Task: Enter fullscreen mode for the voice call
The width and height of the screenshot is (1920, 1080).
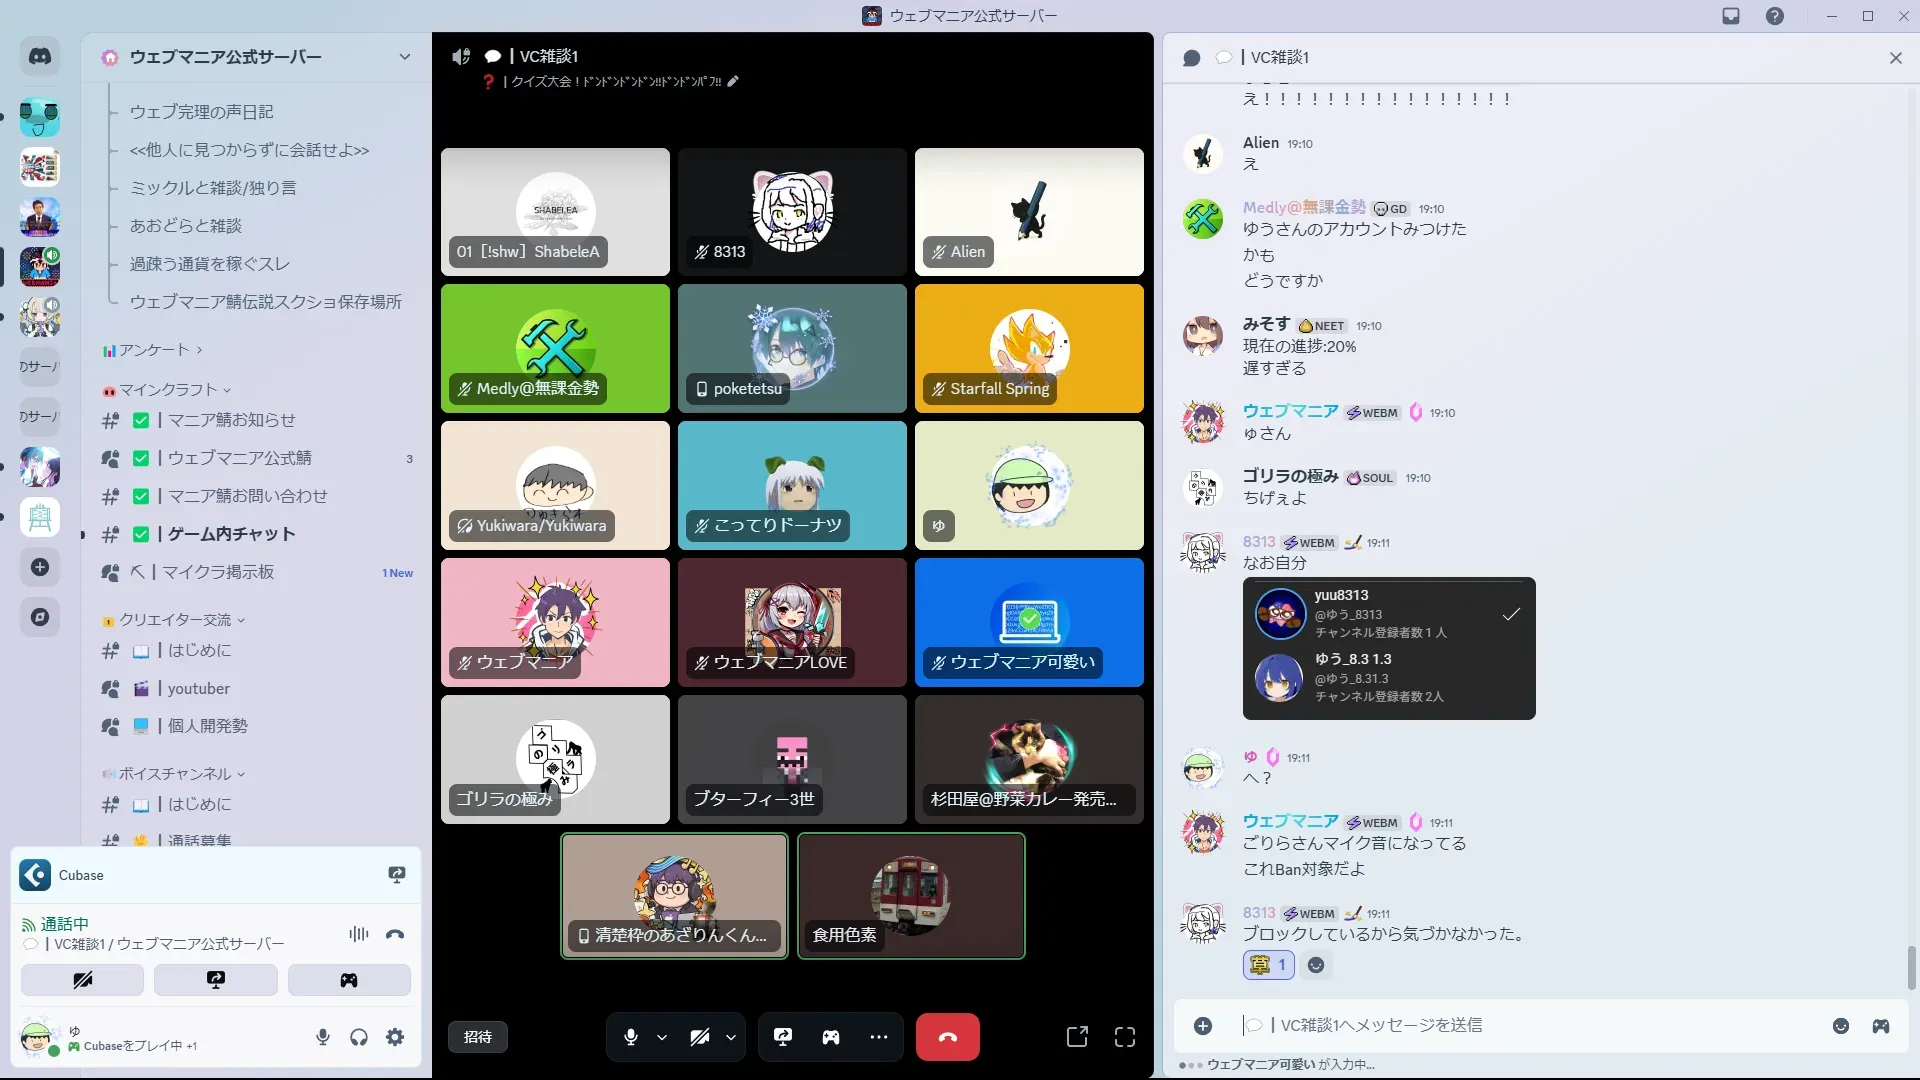Action: pyautogui.click(x=1125, y=1037)
